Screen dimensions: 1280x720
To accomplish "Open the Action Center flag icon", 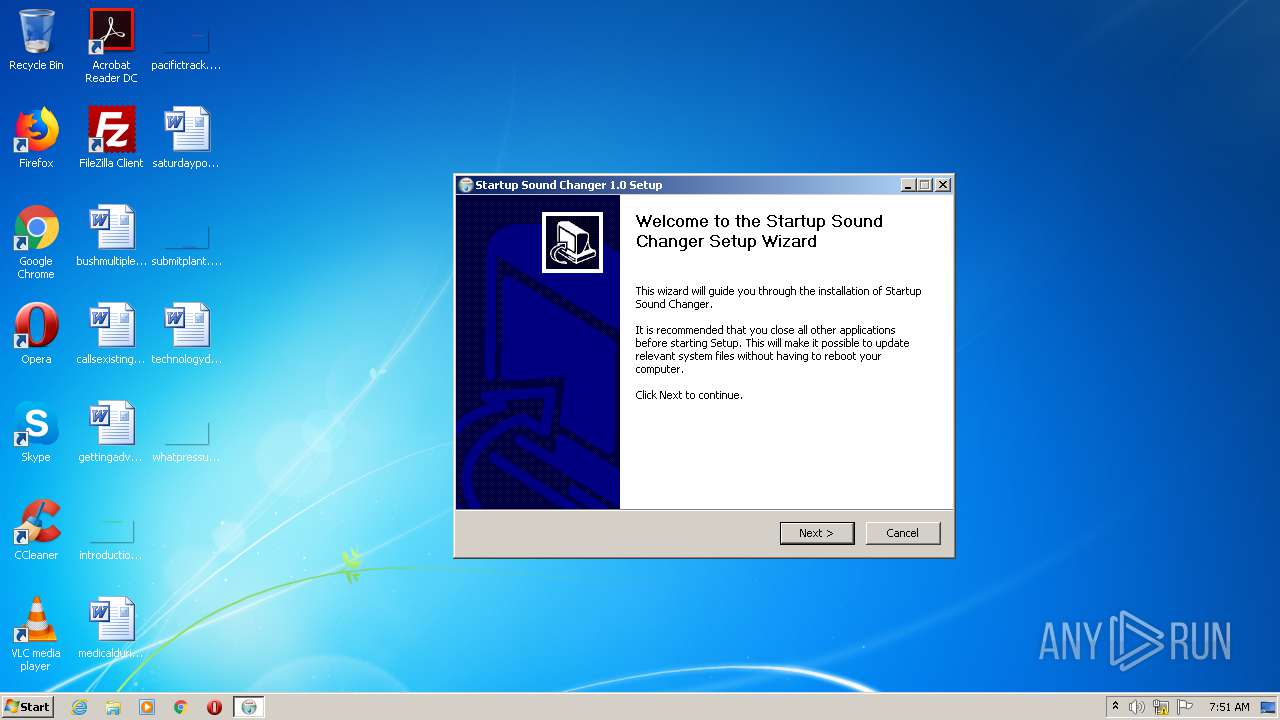I will pyautogui.click(x=1185, y=707).
